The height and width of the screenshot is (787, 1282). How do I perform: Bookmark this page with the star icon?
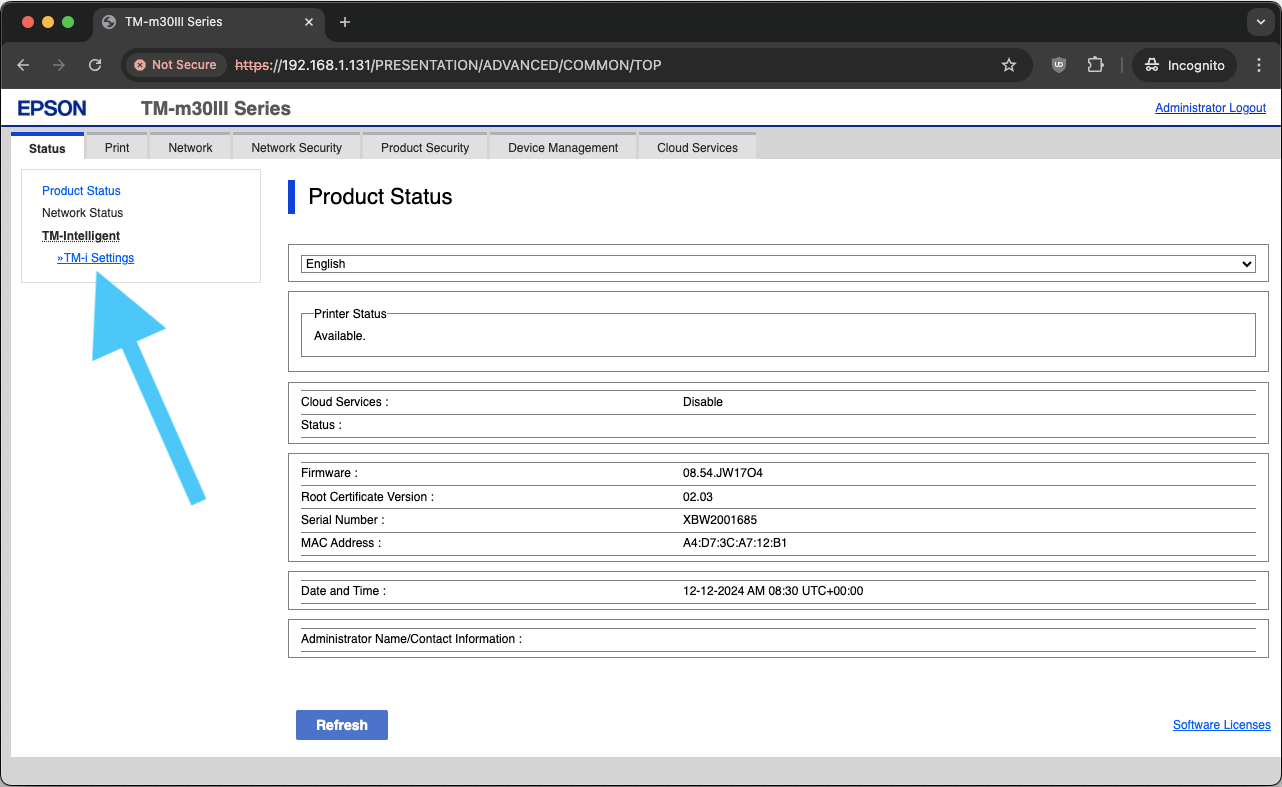(x=1009, y=65)
